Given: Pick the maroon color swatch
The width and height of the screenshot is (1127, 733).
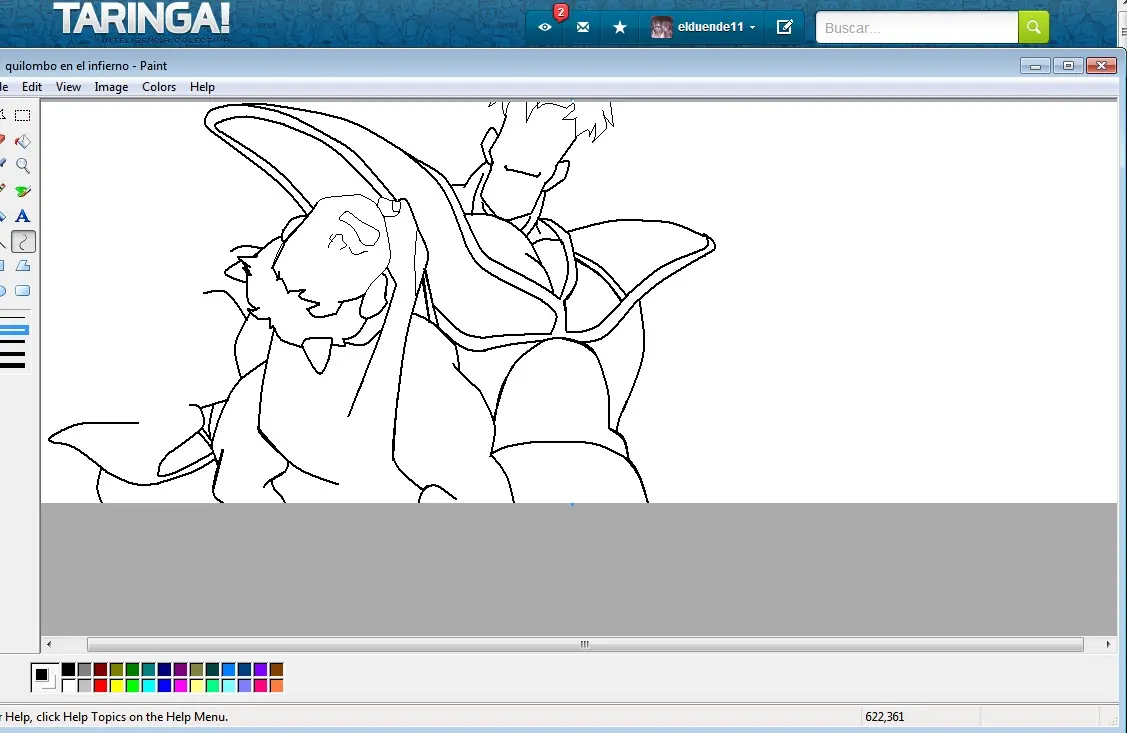Looking at the screenshot, I should (101, 670).
